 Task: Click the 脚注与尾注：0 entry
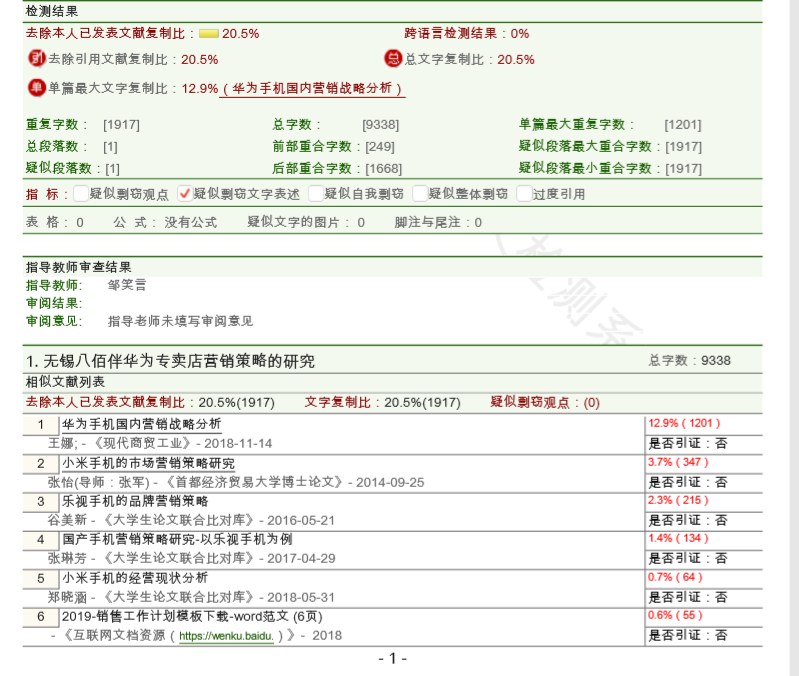pos(438,222)
